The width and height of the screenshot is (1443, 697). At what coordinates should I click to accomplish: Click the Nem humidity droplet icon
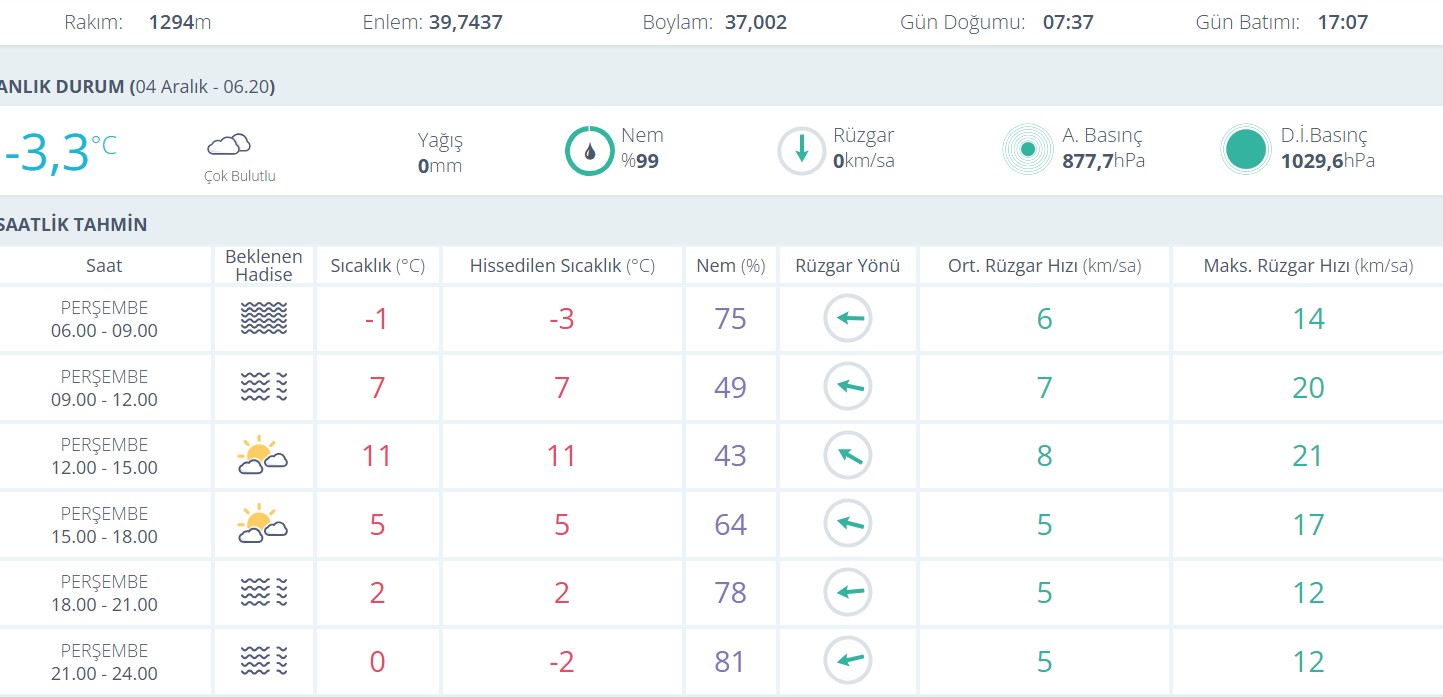tap(589, 151)
